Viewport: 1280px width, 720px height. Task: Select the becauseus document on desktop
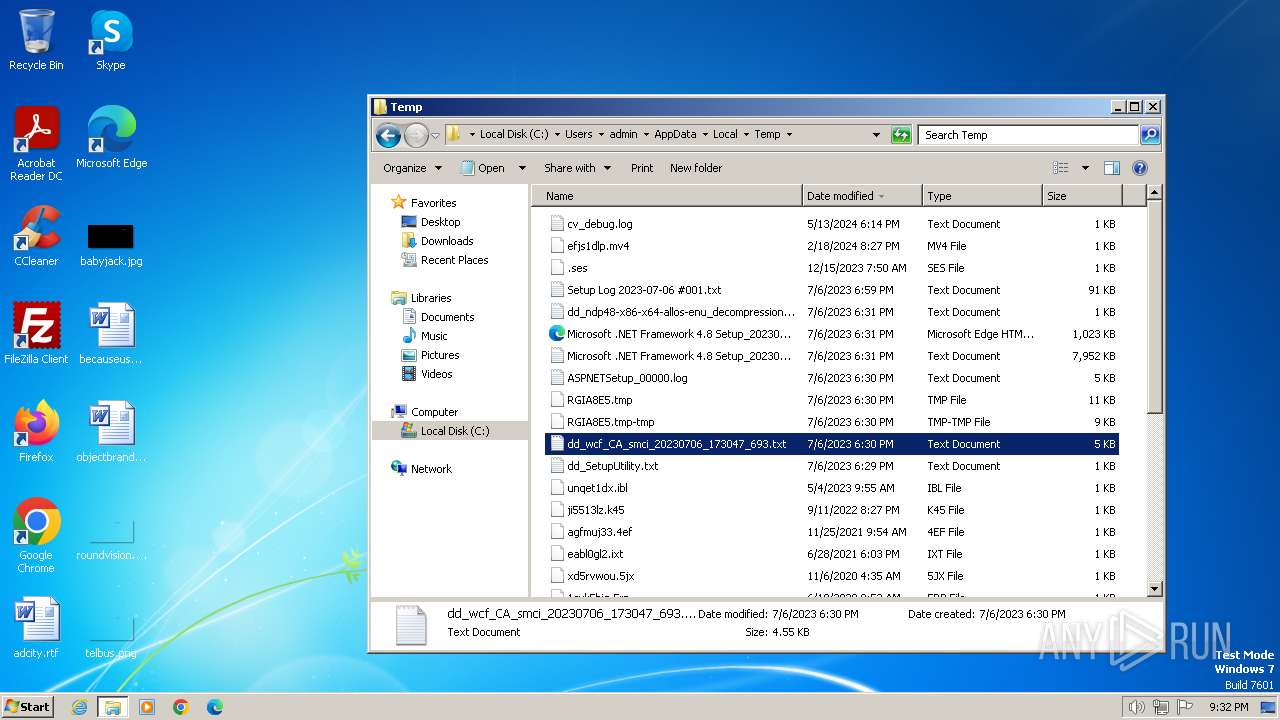point(111,333)
